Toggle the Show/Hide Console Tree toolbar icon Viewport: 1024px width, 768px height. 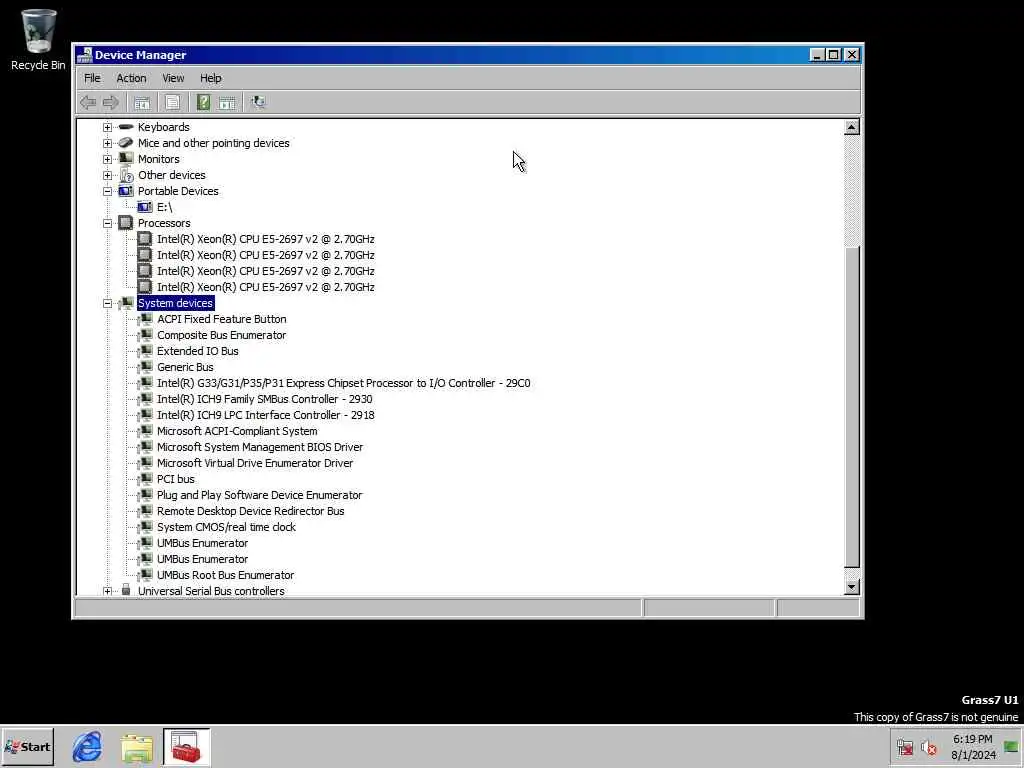pos(142,102)
